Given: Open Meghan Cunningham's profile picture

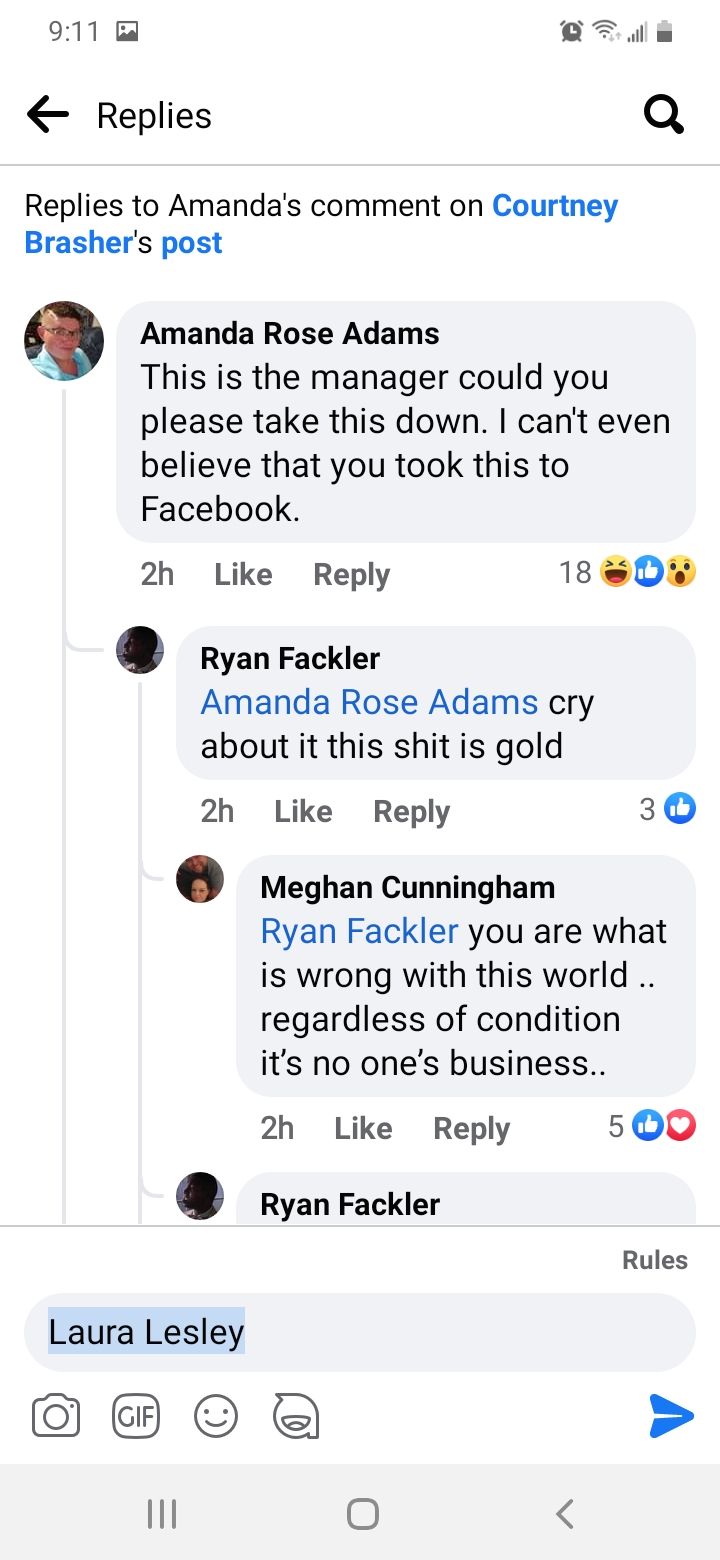Looking at the screenshot, I should click(200, 880).
